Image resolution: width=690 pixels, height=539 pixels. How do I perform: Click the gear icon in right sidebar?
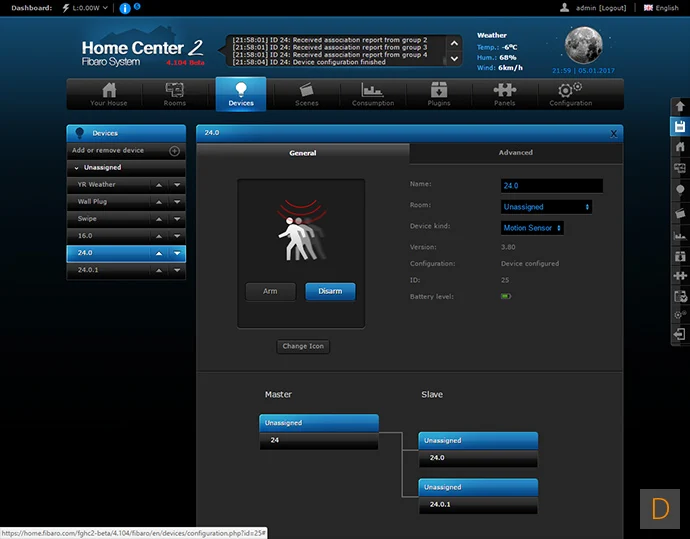point(680,315)
